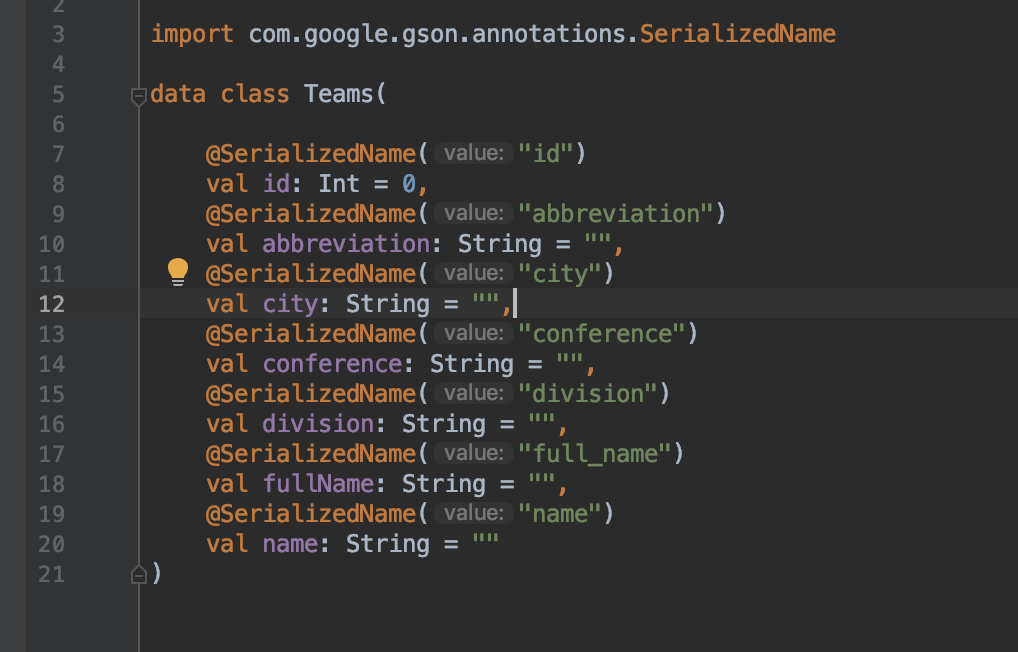The width and height of the screenshot is (1018, 652).
Task: Click the value: hint before "id"
Action: click(x=474, y=153)
